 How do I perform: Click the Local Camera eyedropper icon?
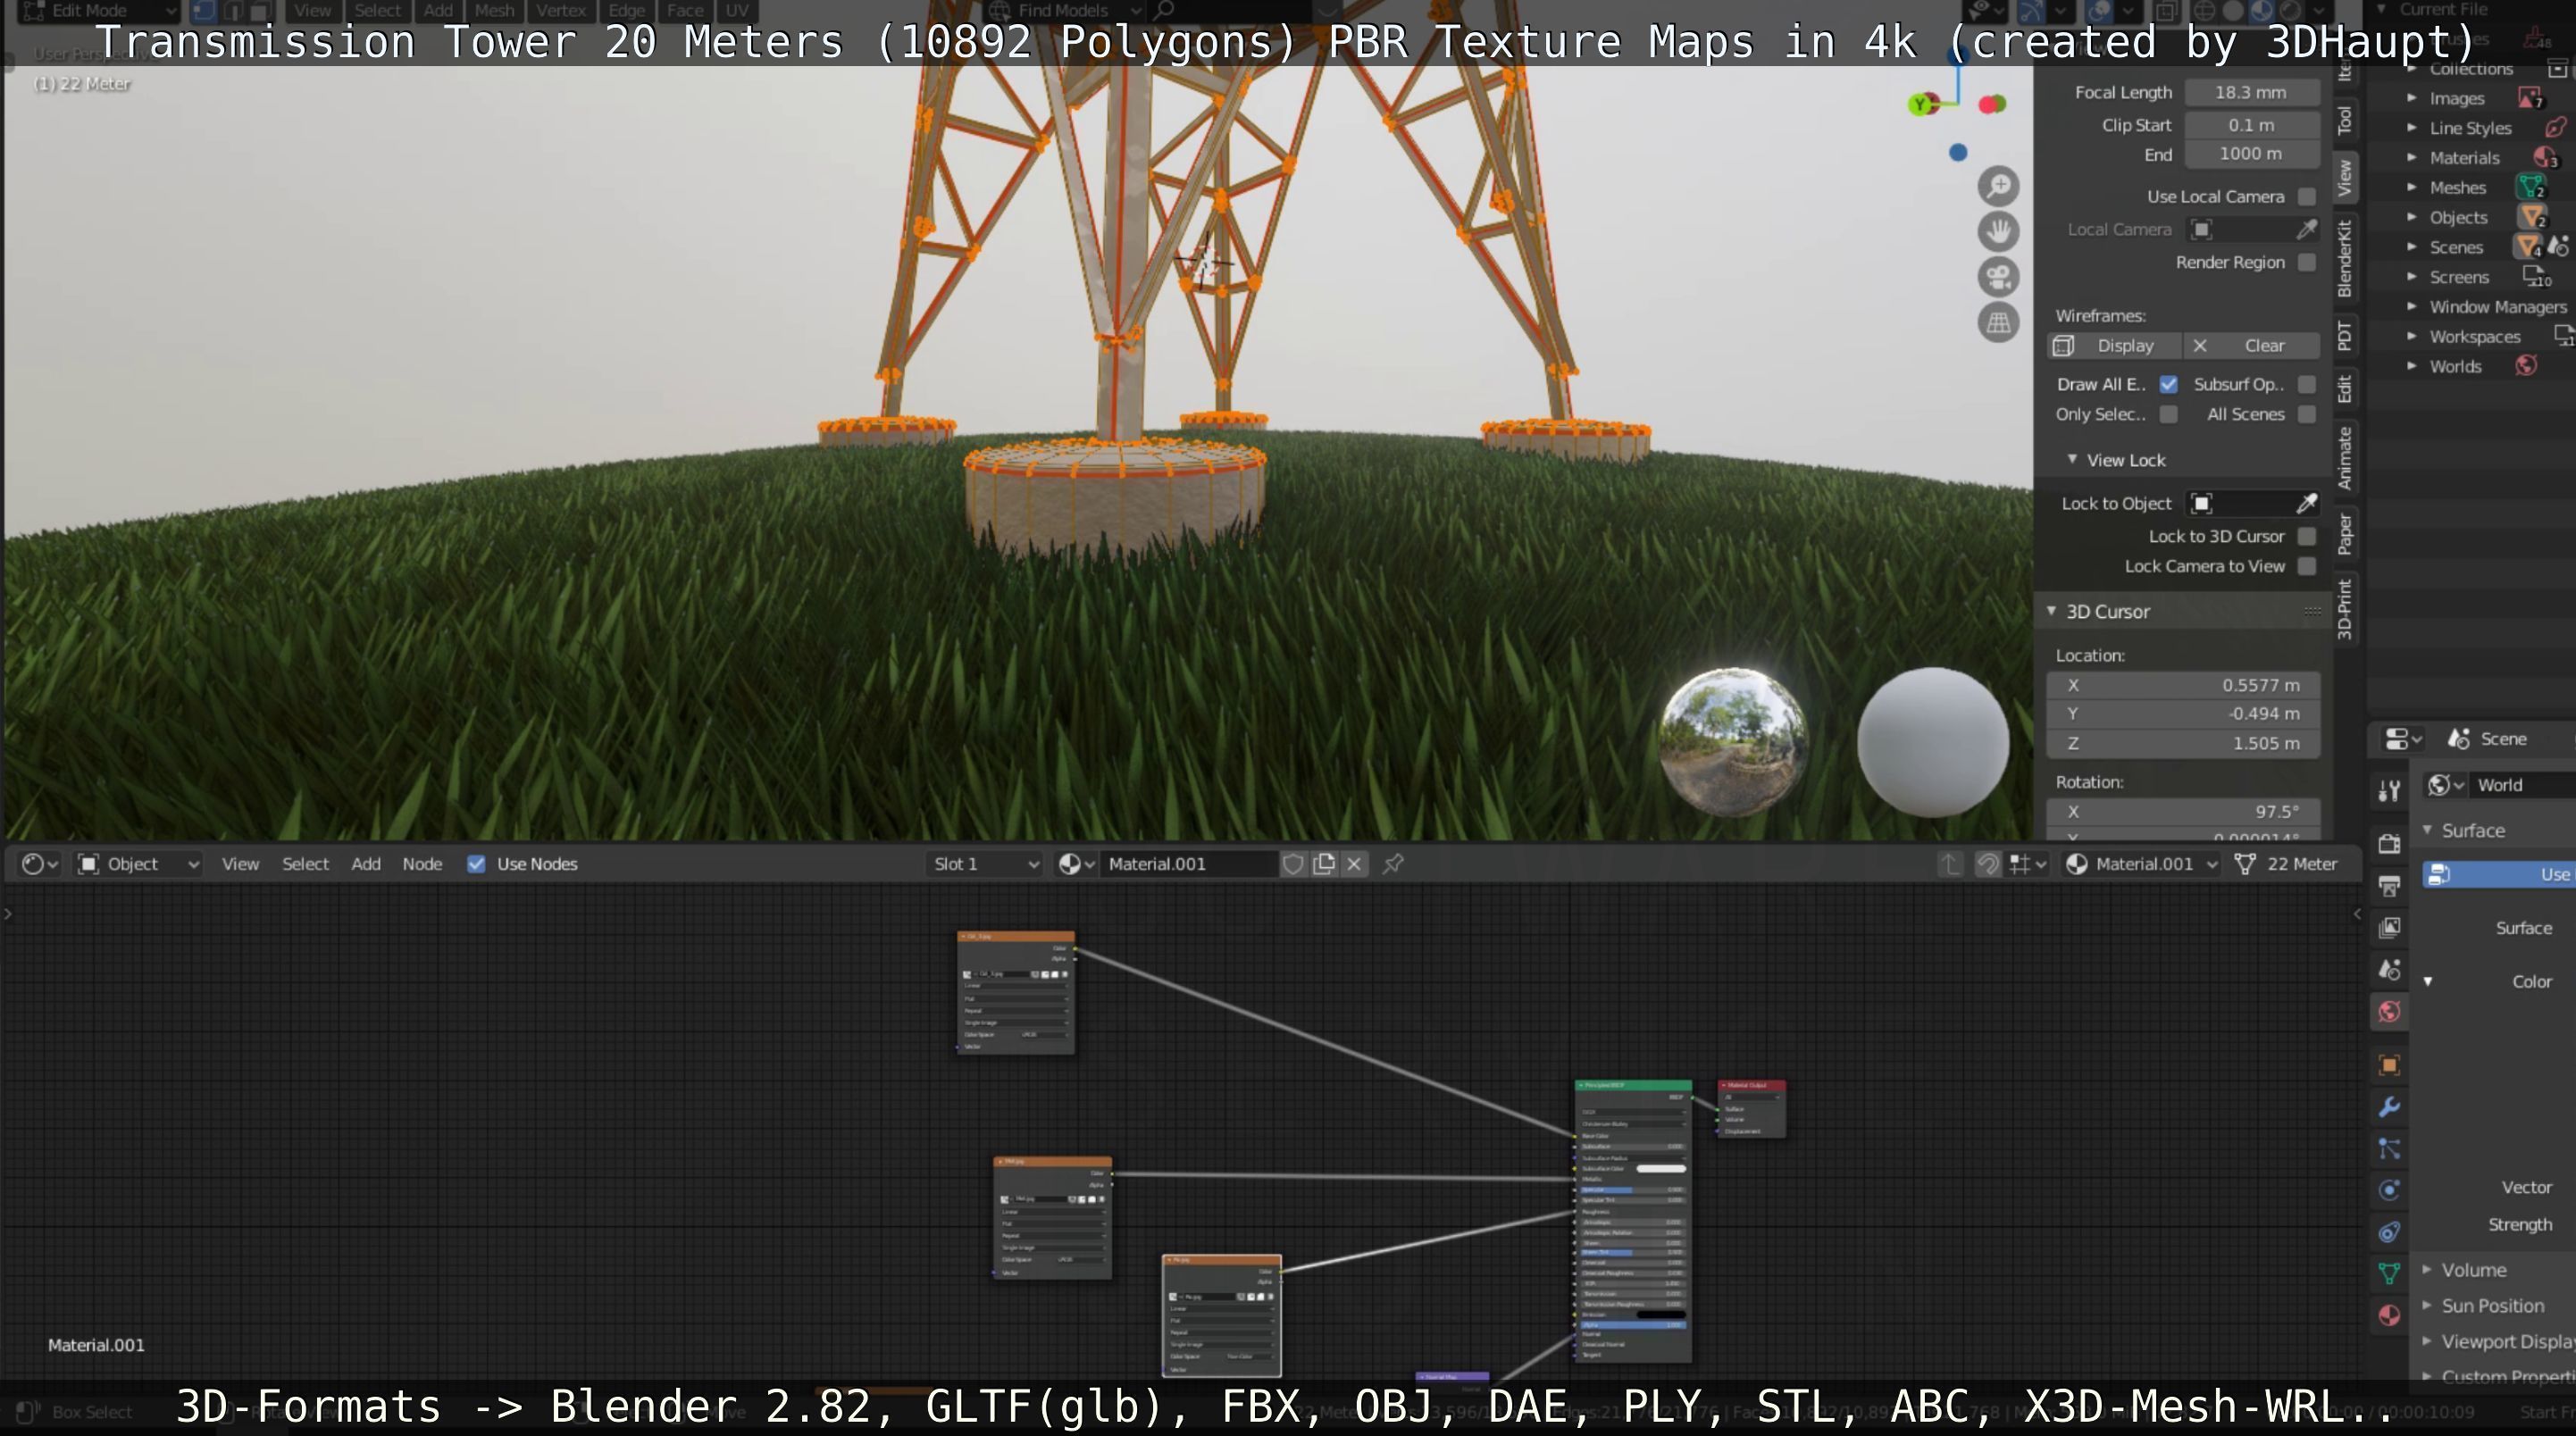point(2306,229)
